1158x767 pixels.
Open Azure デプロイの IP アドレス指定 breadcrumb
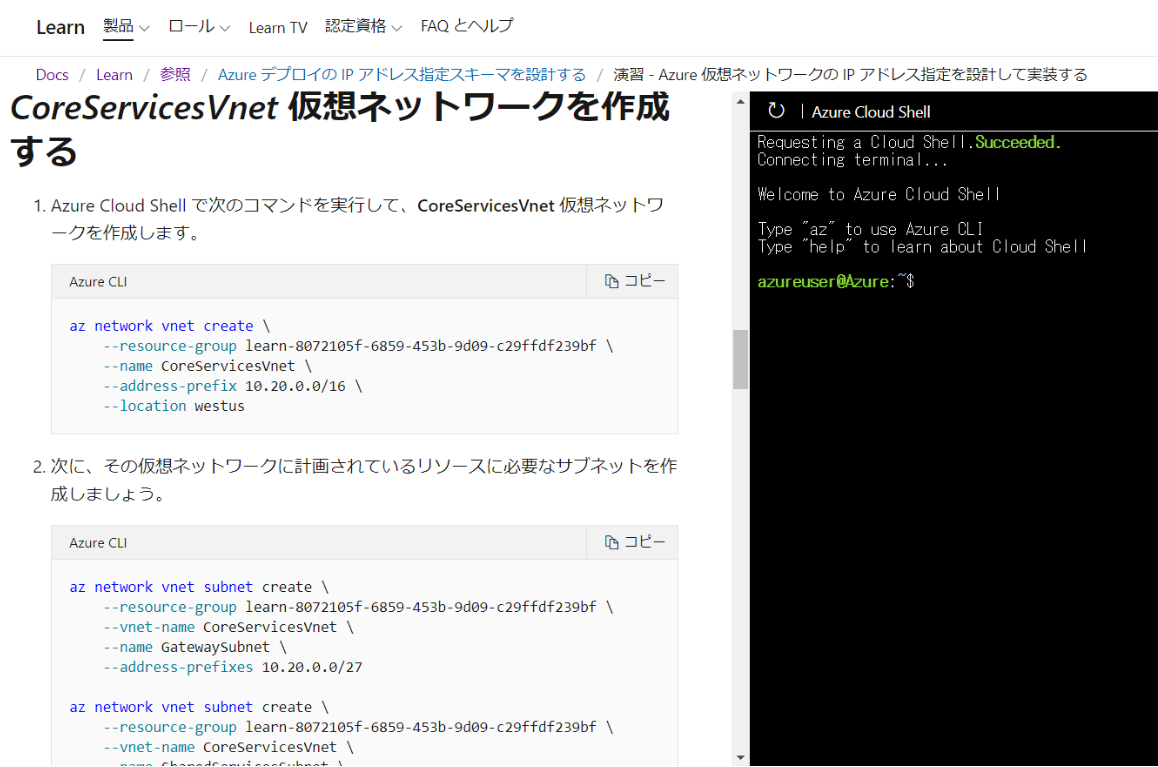click(x=401, y=75)
